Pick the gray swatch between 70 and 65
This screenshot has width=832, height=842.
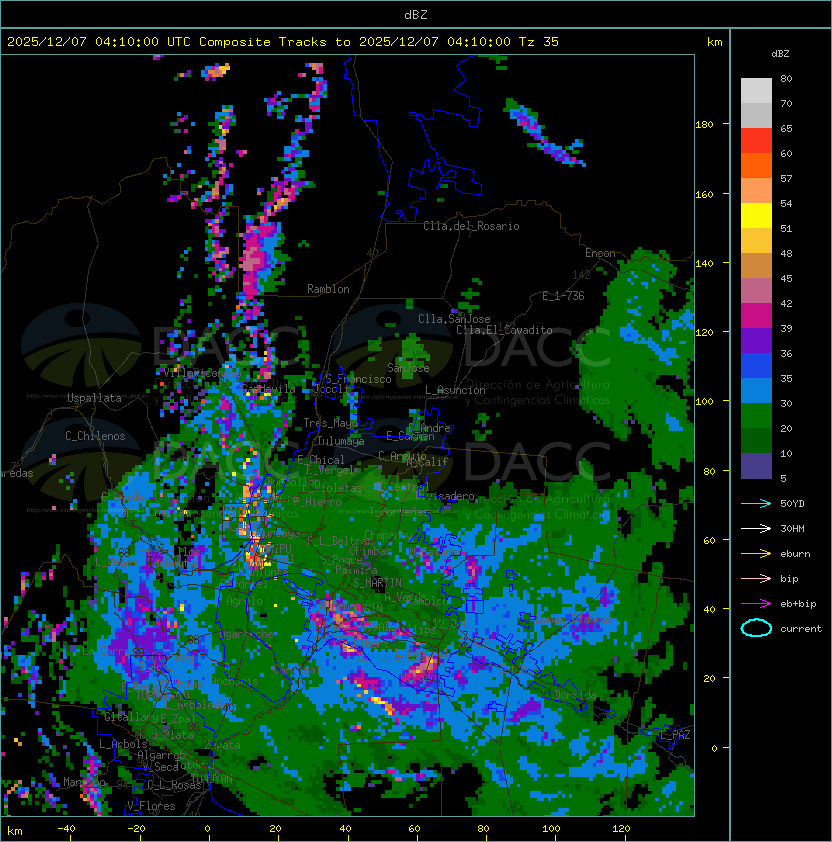click(x=756, y=115)
